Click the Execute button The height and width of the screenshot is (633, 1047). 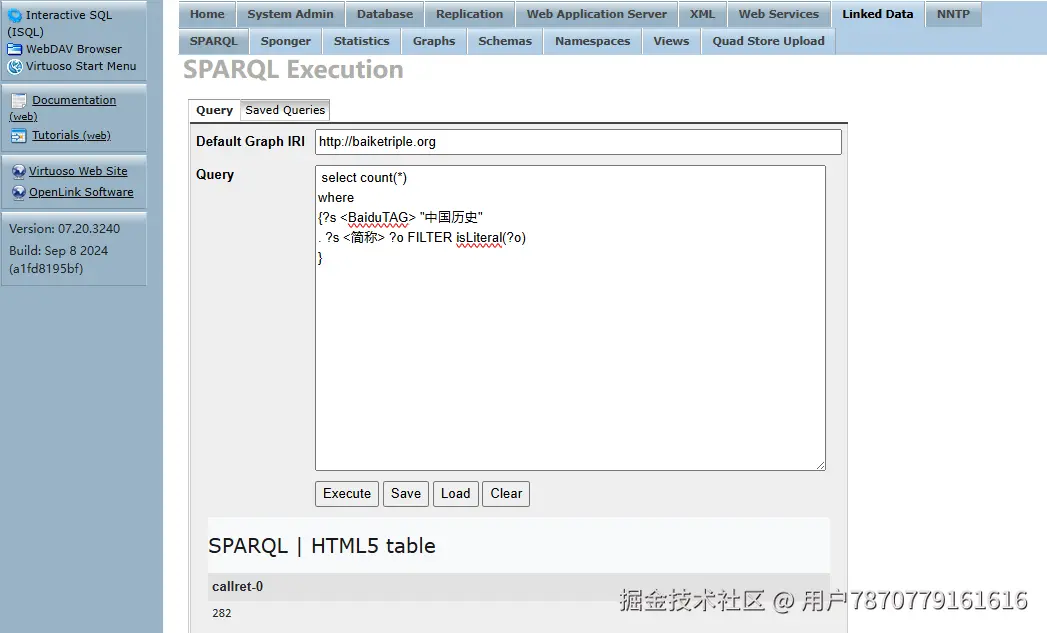347,493
